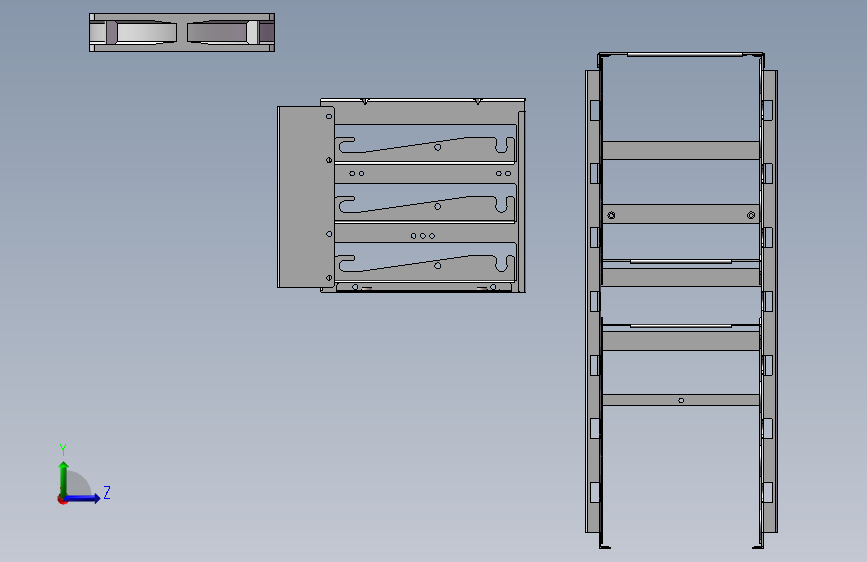Click the green Y axis arrow of triad
Screen dimensions: 867x562
click(64, 478)
